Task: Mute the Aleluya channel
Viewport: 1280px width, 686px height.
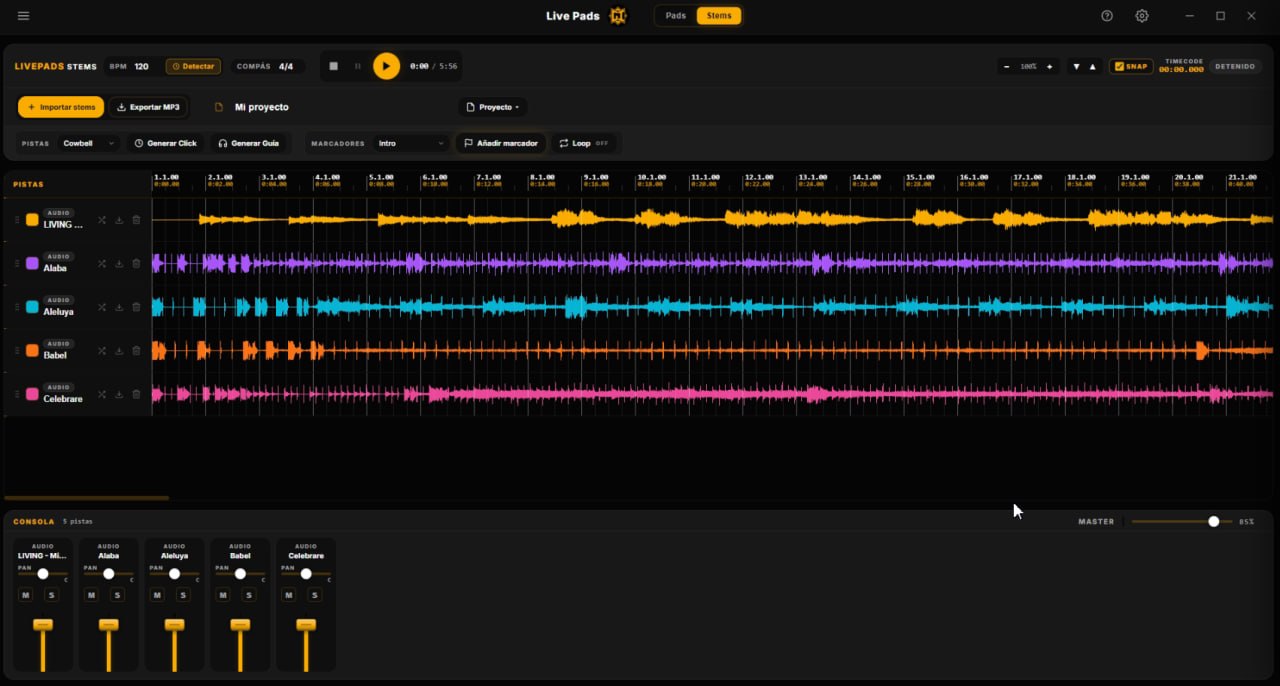Action: (157, 595)
